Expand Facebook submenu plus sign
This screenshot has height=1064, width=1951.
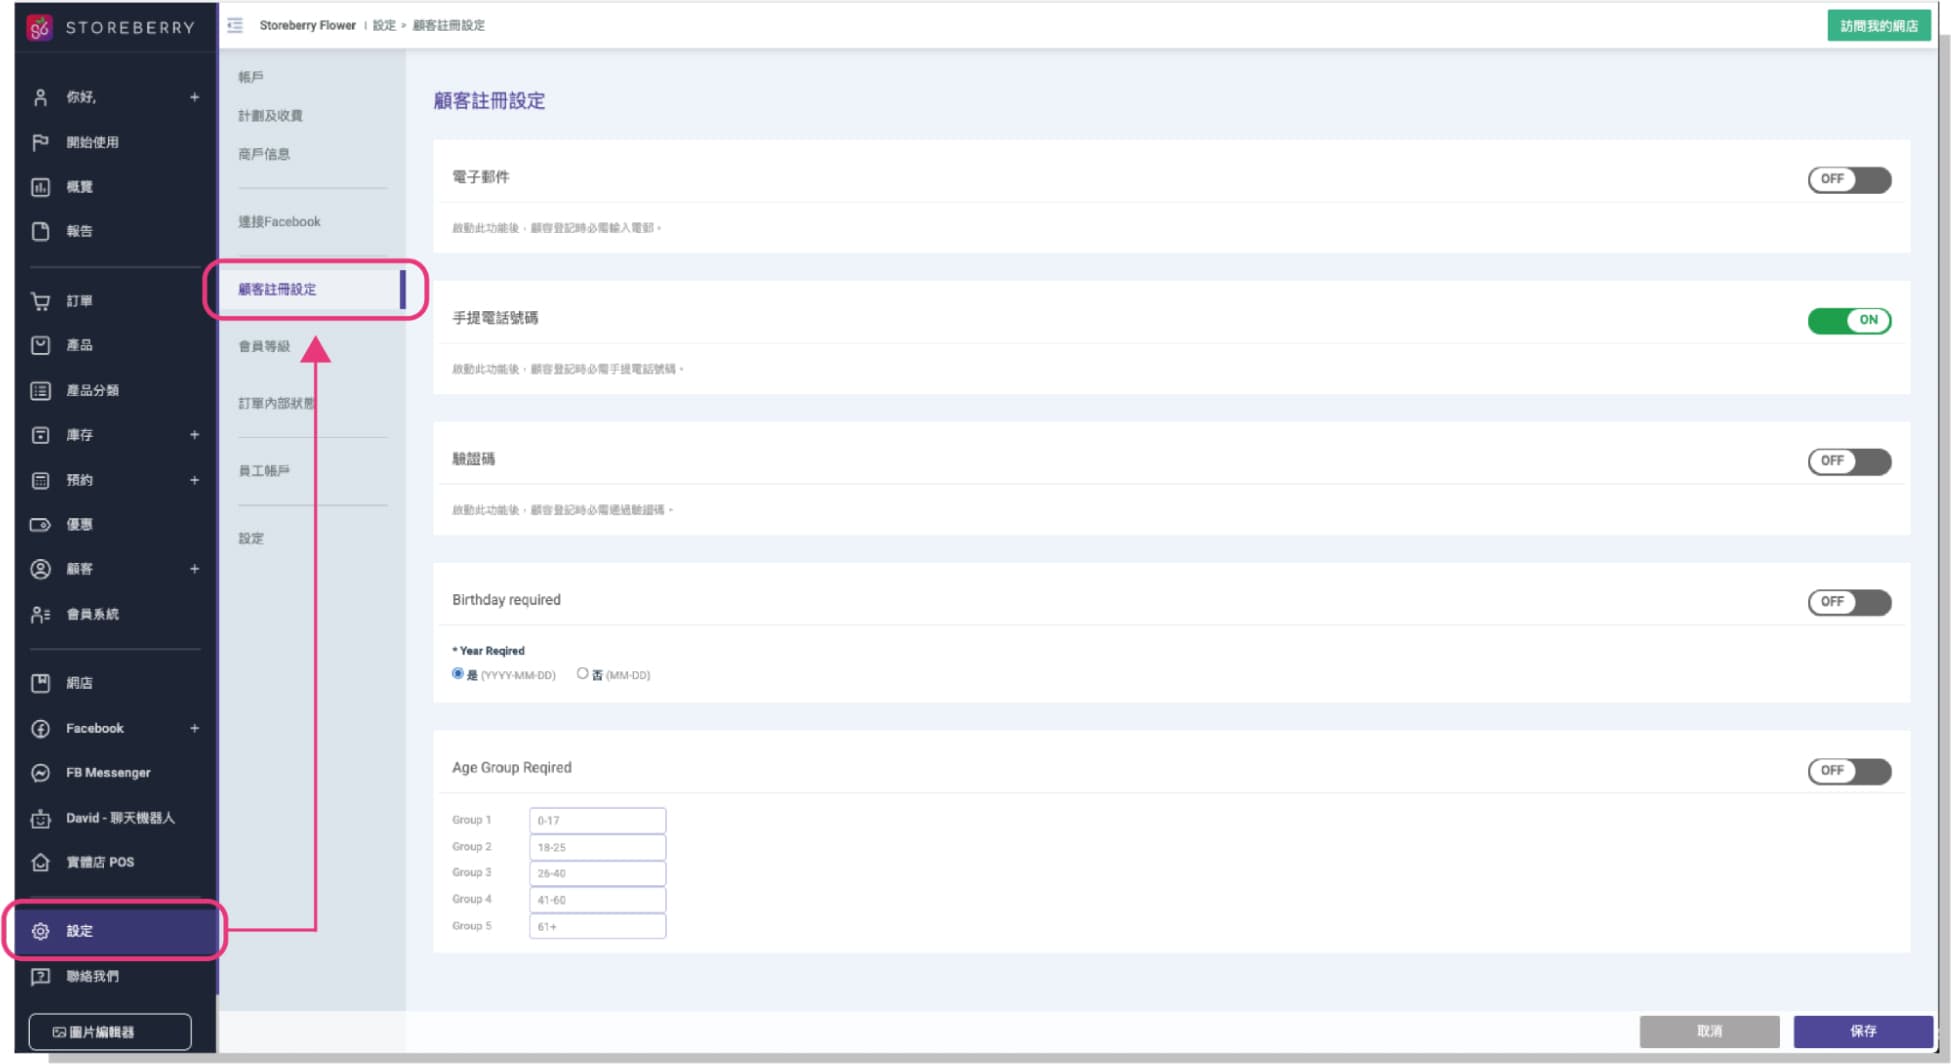coord(194,728)
